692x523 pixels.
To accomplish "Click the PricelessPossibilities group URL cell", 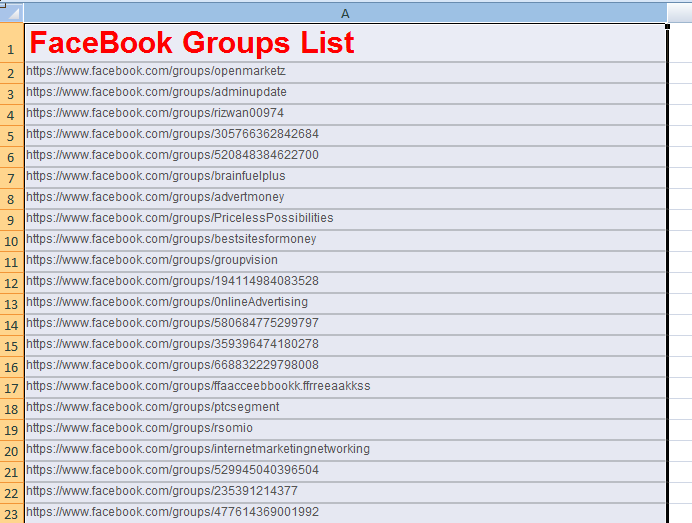I will (x=345, y=219).
